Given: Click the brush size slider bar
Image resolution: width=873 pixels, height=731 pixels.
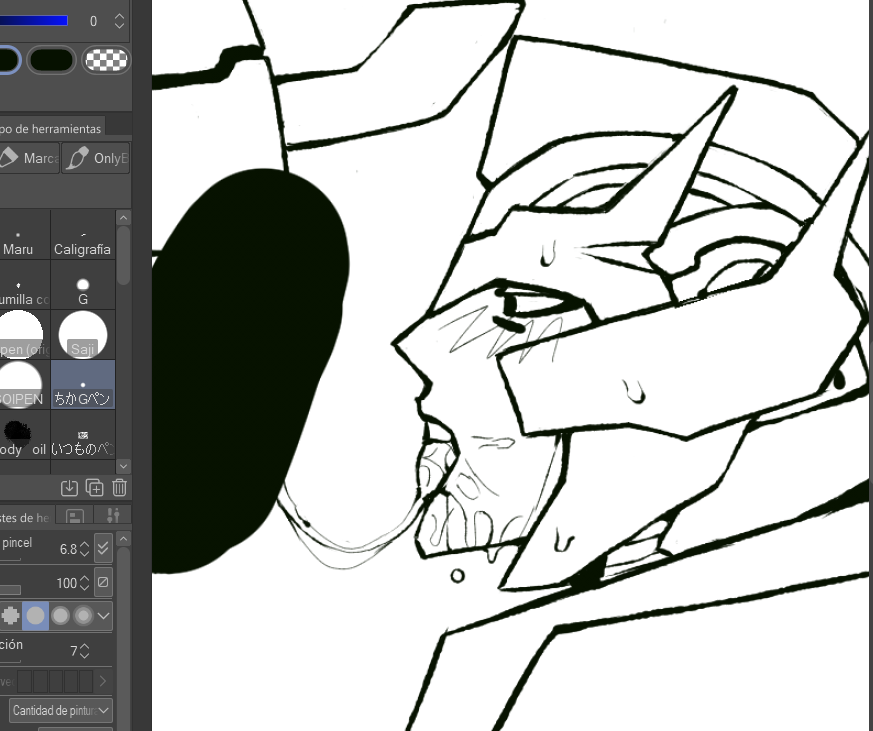Looking at the screenshot, I should click(x=10, y=559).
